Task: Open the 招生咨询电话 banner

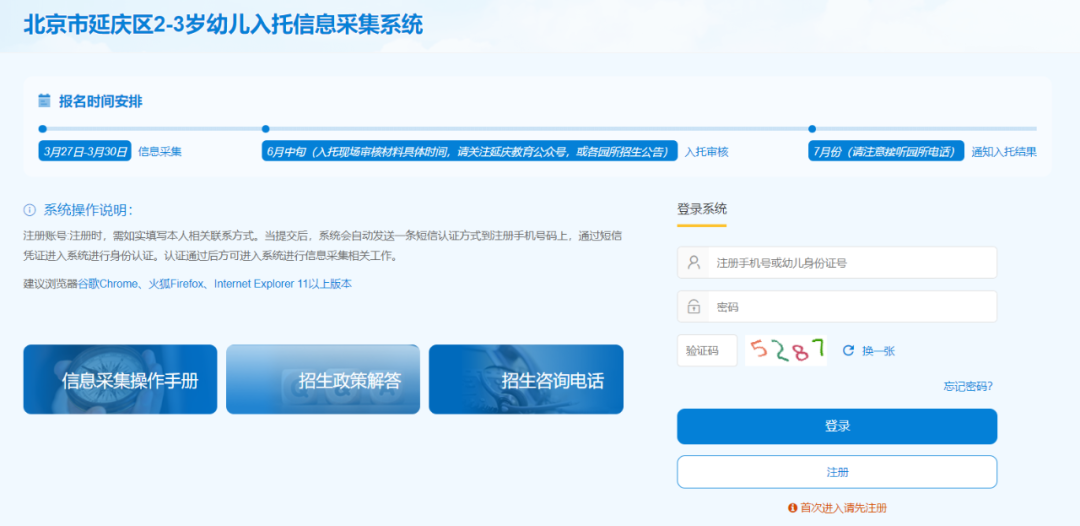Action: coord(526,380)
